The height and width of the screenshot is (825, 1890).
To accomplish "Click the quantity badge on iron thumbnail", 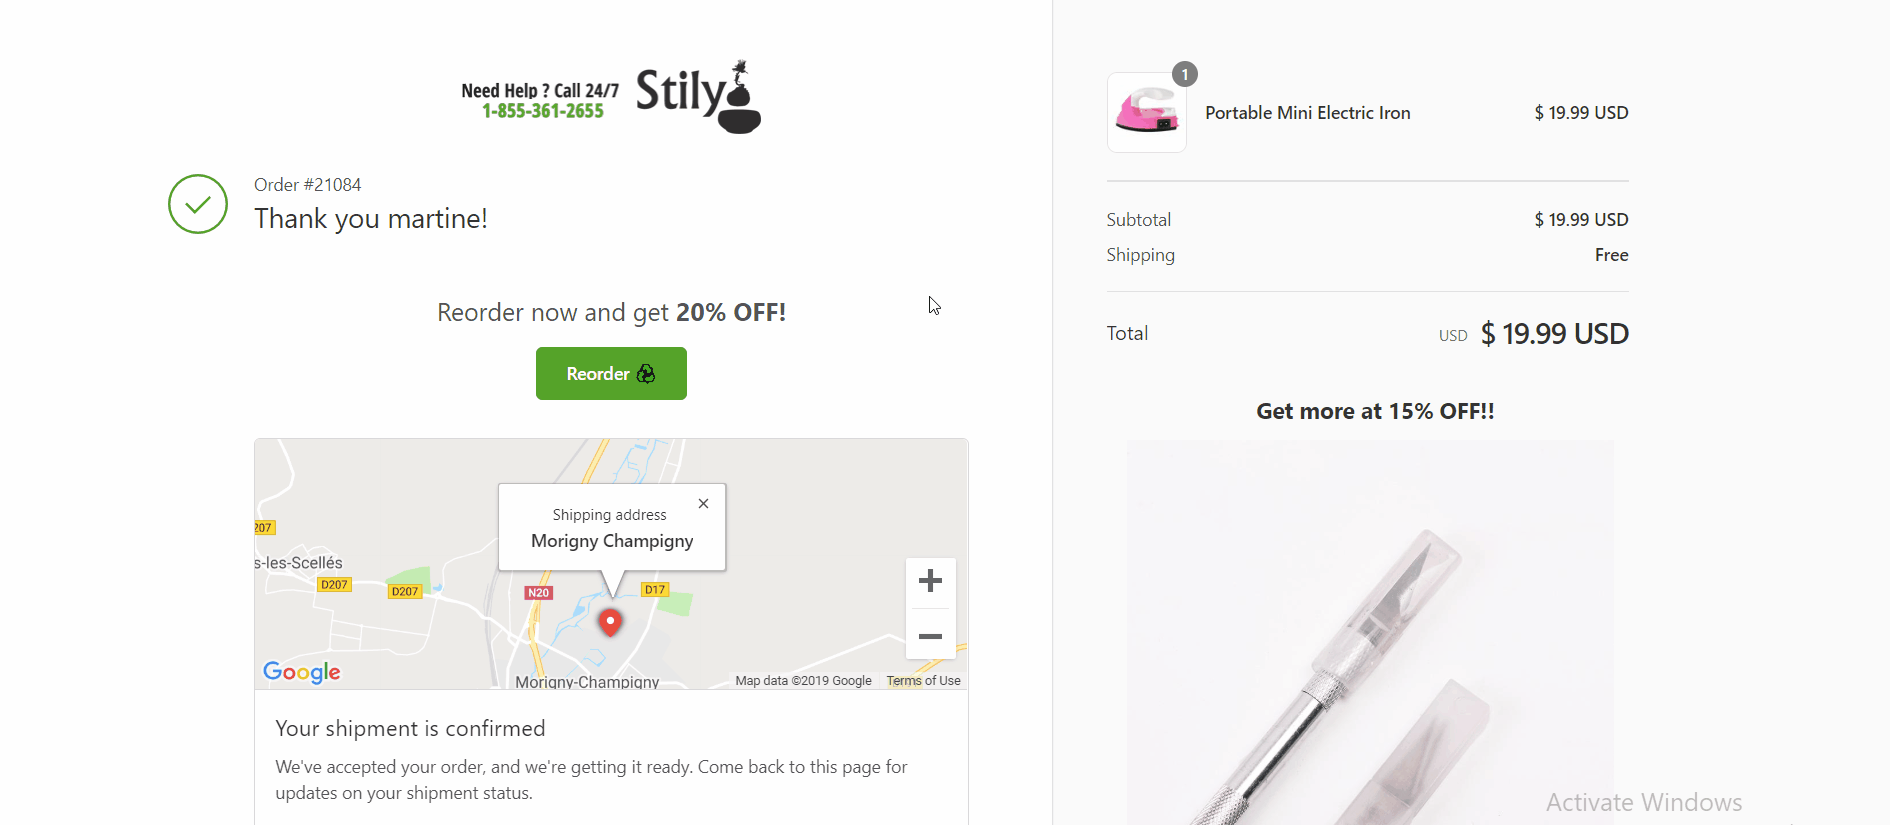I will [x=1185, y=74].
